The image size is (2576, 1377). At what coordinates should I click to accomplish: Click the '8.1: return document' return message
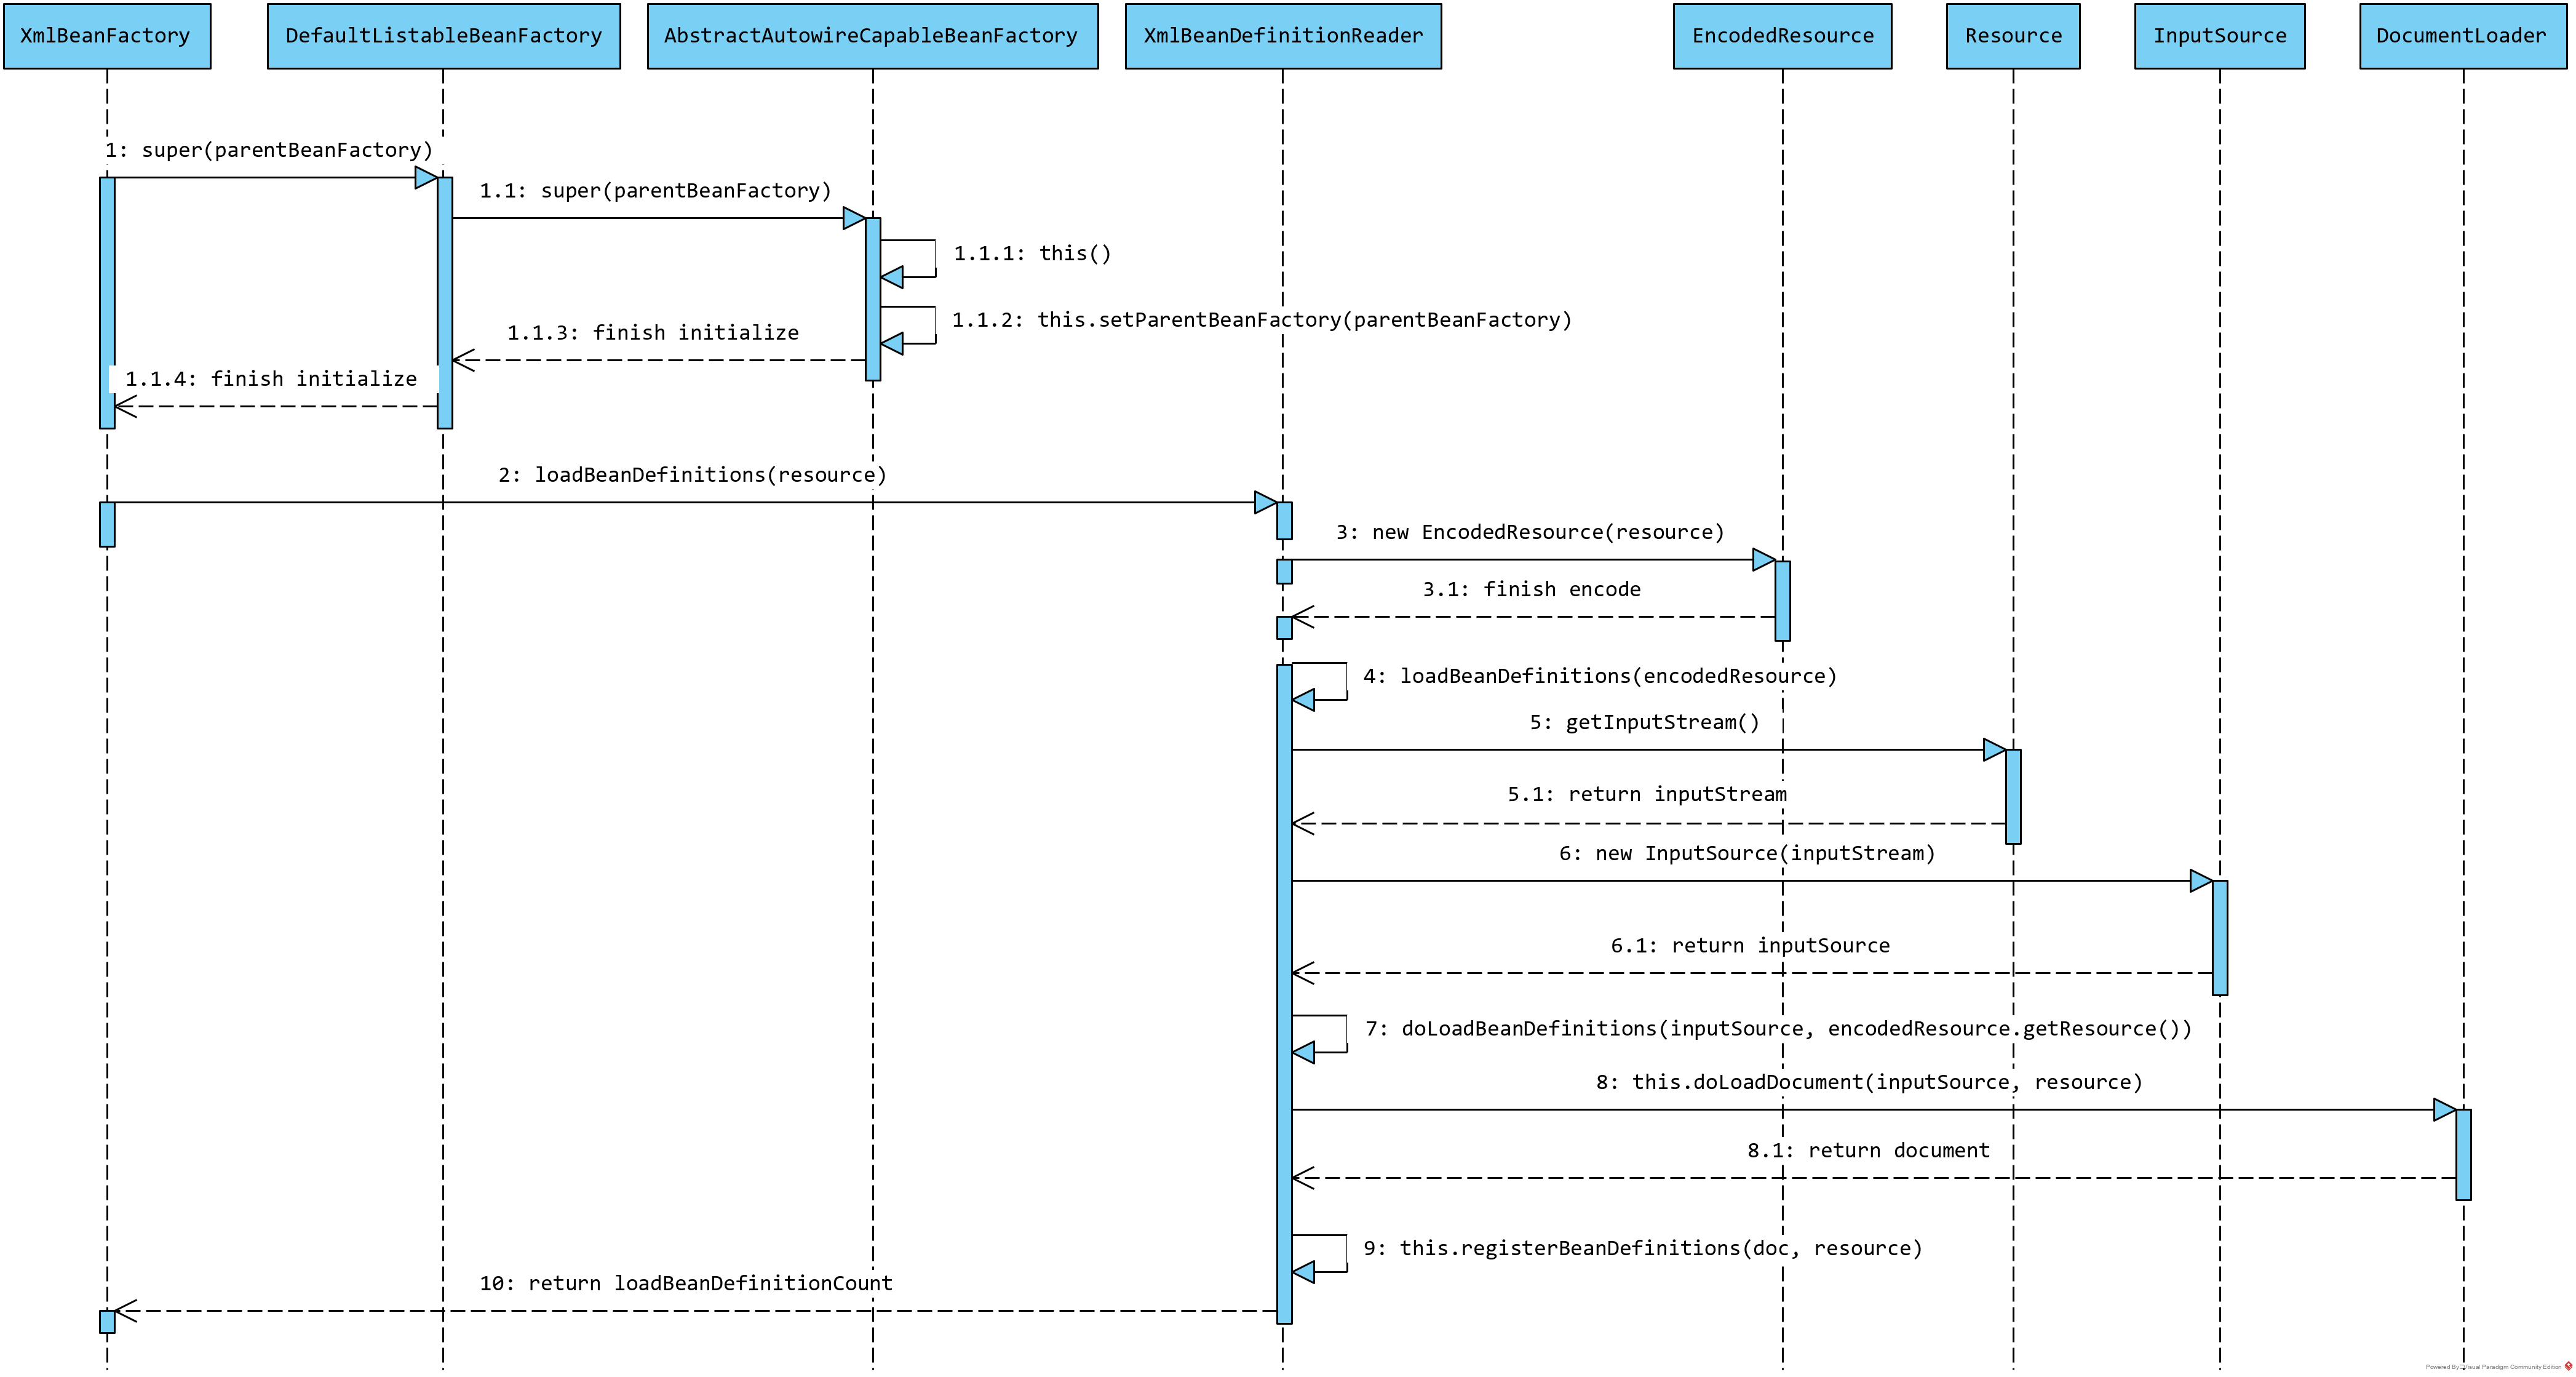pos(1868,1151)
